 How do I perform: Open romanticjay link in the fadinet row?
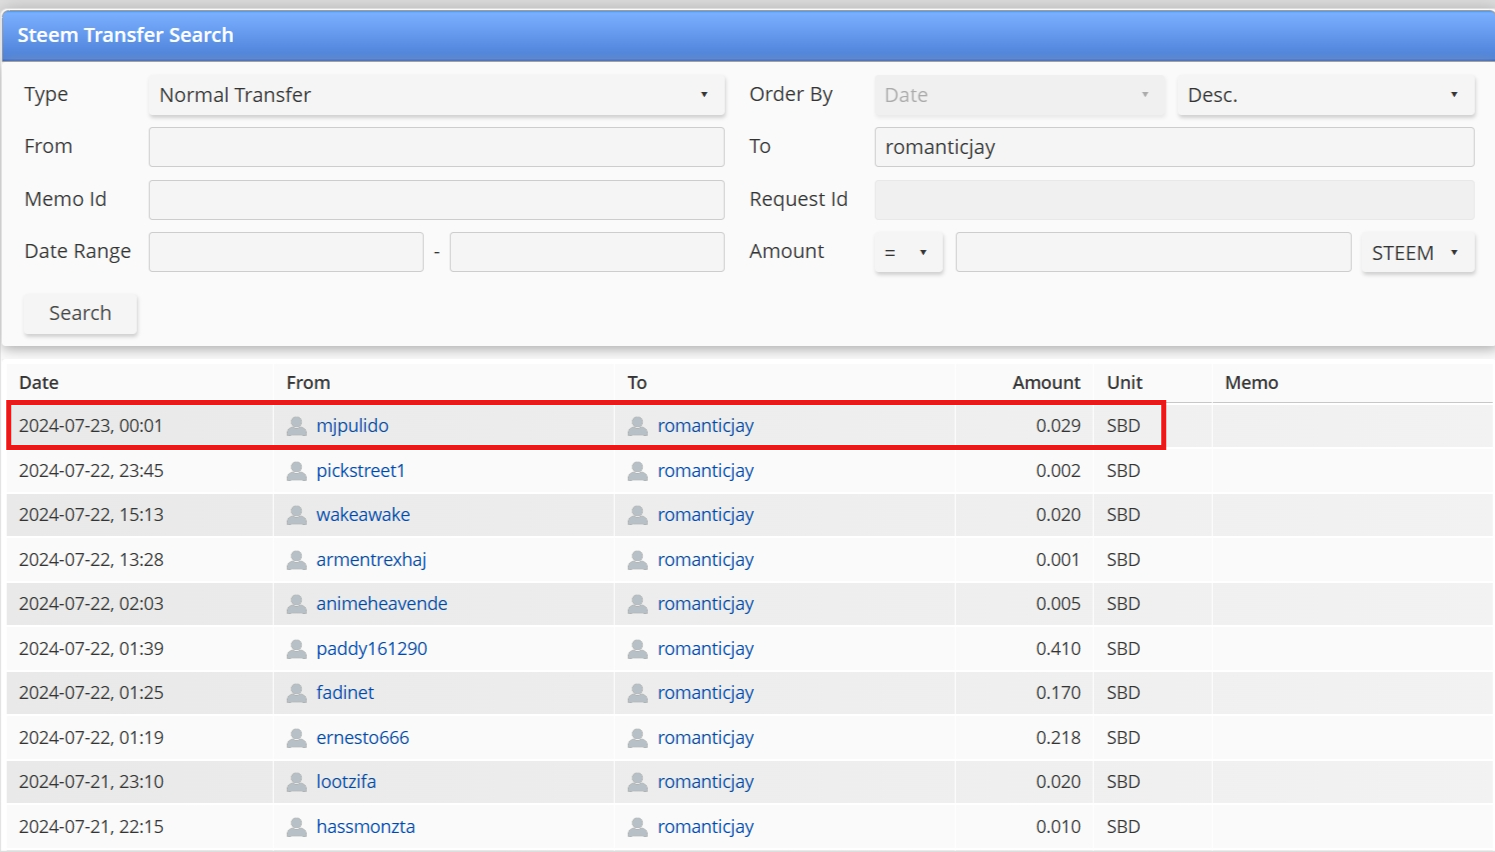pyautogui.click(x=706, y=693)
